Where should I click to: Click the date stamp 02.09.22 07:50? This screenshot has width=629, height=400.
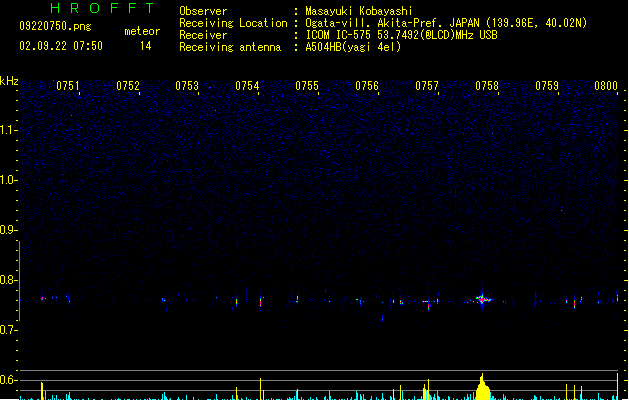click(x=61, y=46)
